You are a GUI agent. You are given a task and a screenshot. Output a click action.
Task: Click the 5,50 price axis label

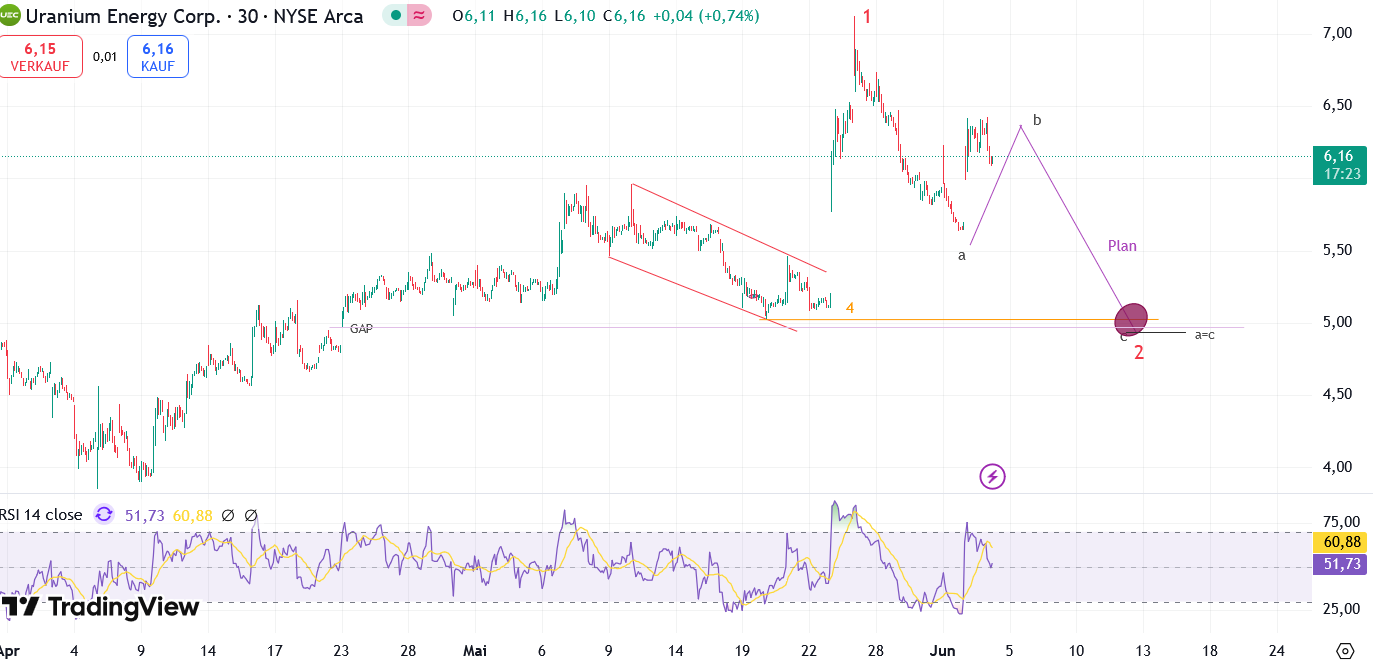pos(1337,250)
